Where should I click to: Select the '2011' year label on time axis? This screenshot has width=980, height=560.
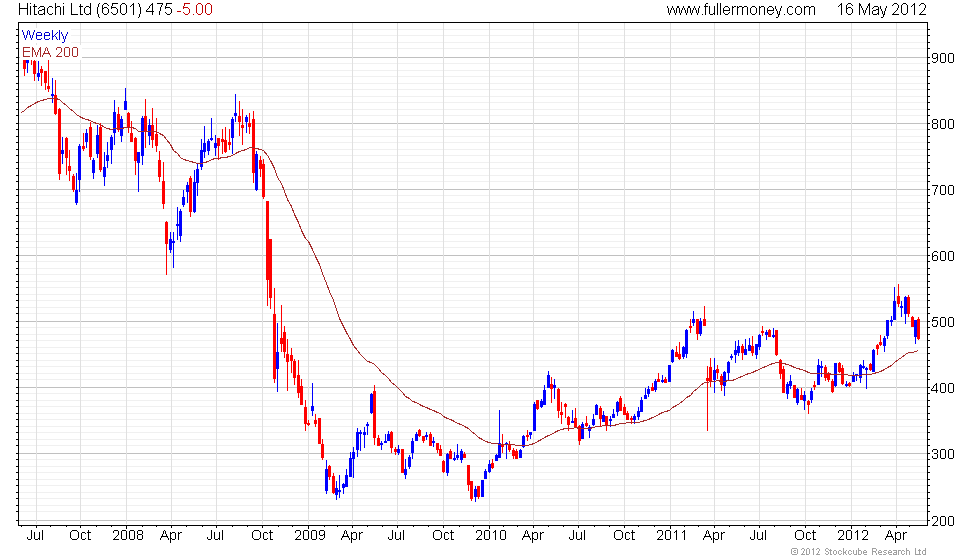(672, 536)
